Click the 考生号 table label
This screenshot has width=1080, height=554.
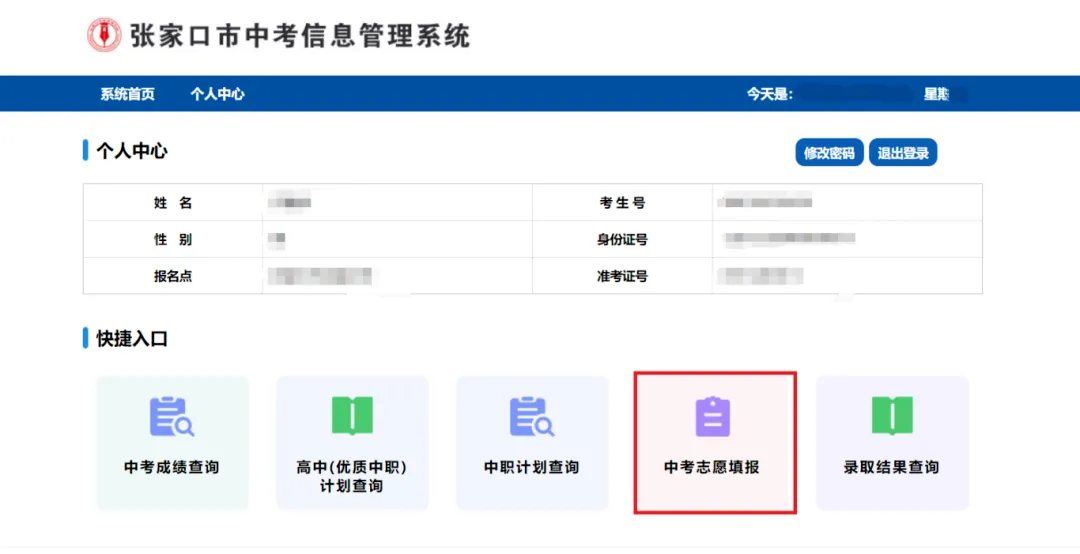(623, 203)
